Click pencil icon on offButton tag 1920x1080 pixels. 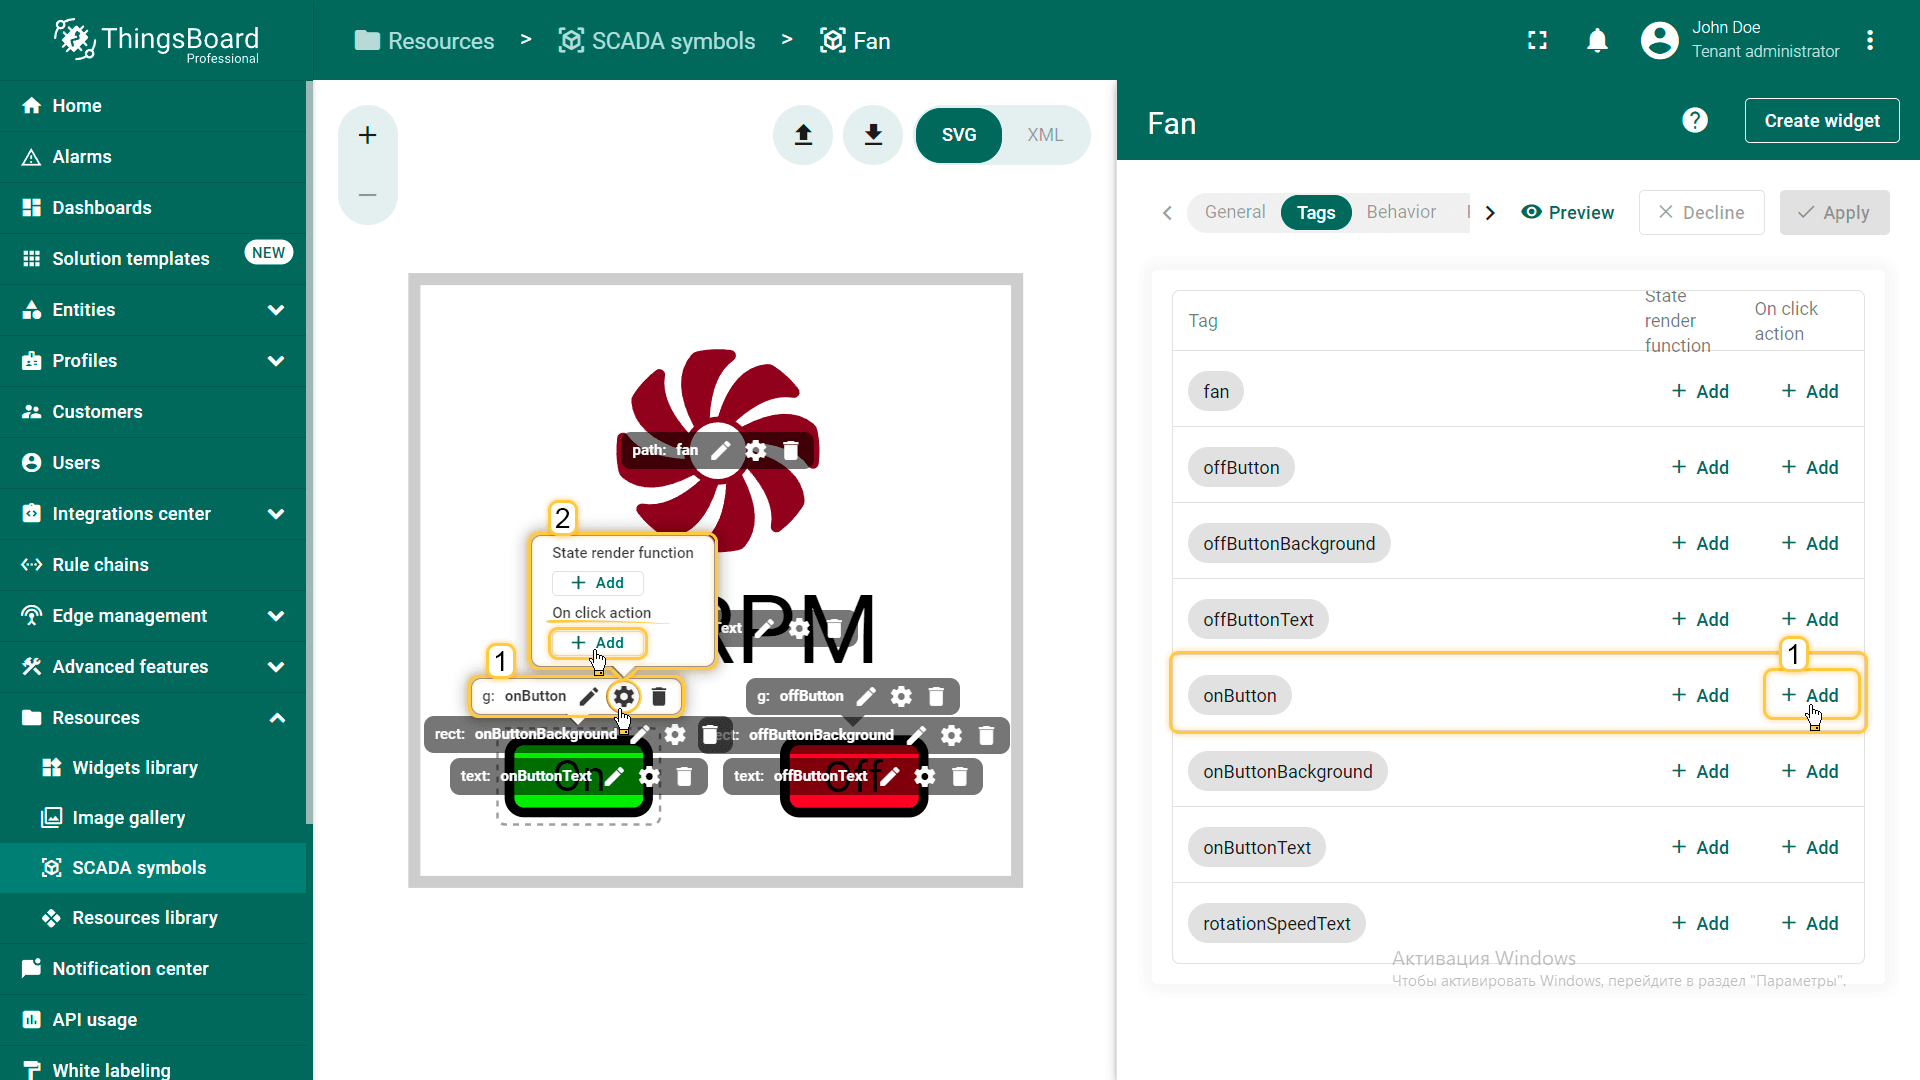[x=866, y=696]
